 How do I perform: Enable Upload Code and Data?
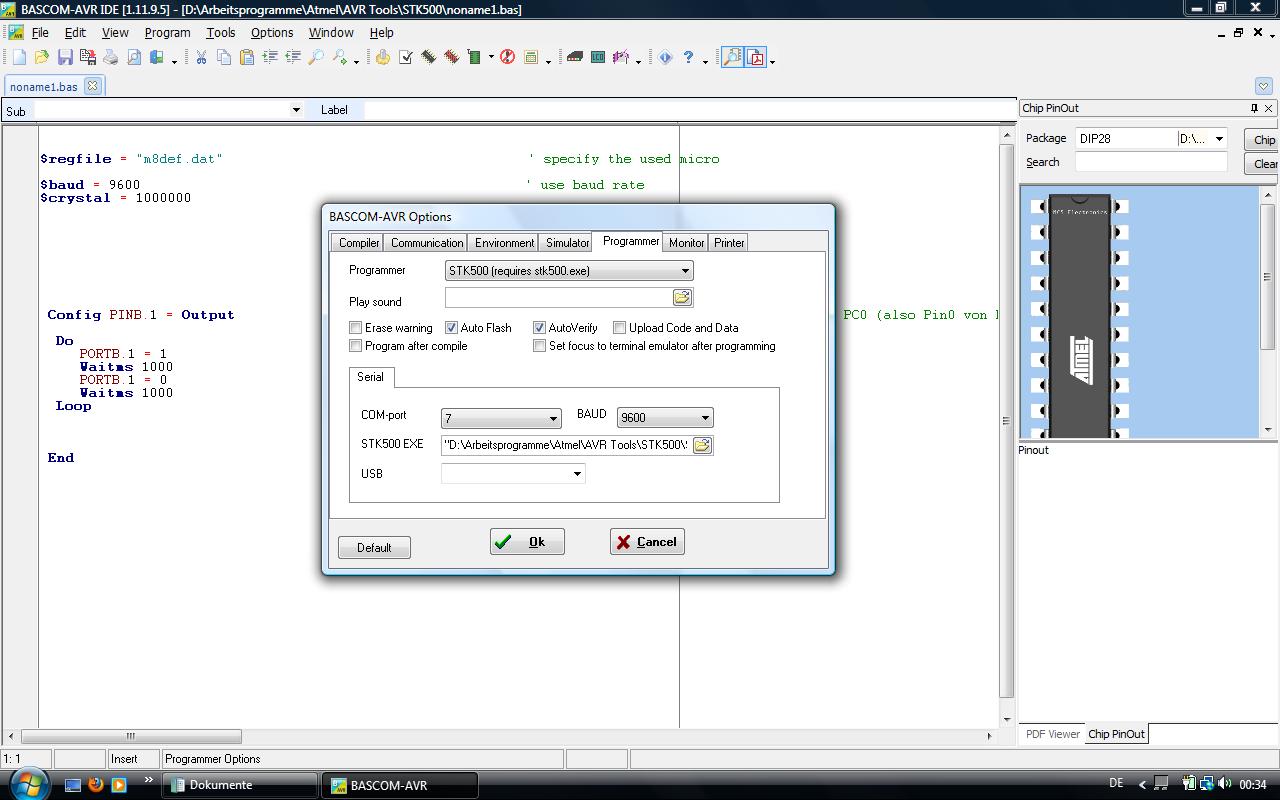tap(619, 328)
